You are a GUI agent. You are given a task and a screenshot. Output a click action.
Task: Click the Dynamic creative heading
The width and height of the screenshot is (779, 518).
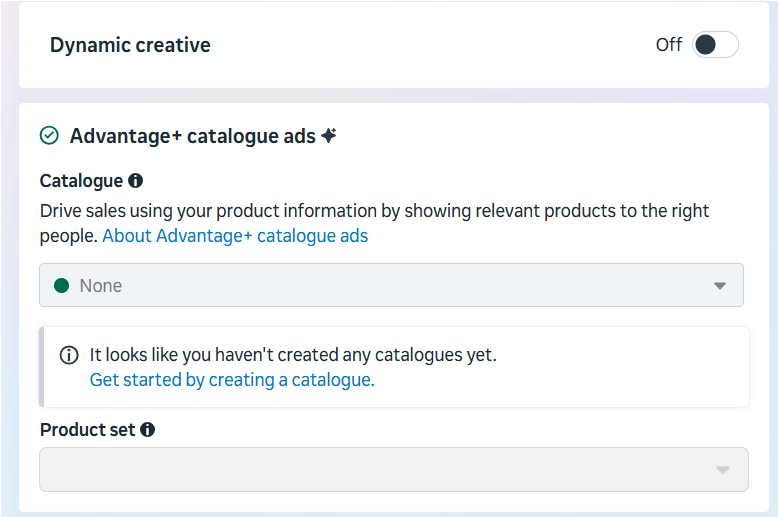pyautogui.click(x=130, y=45)
